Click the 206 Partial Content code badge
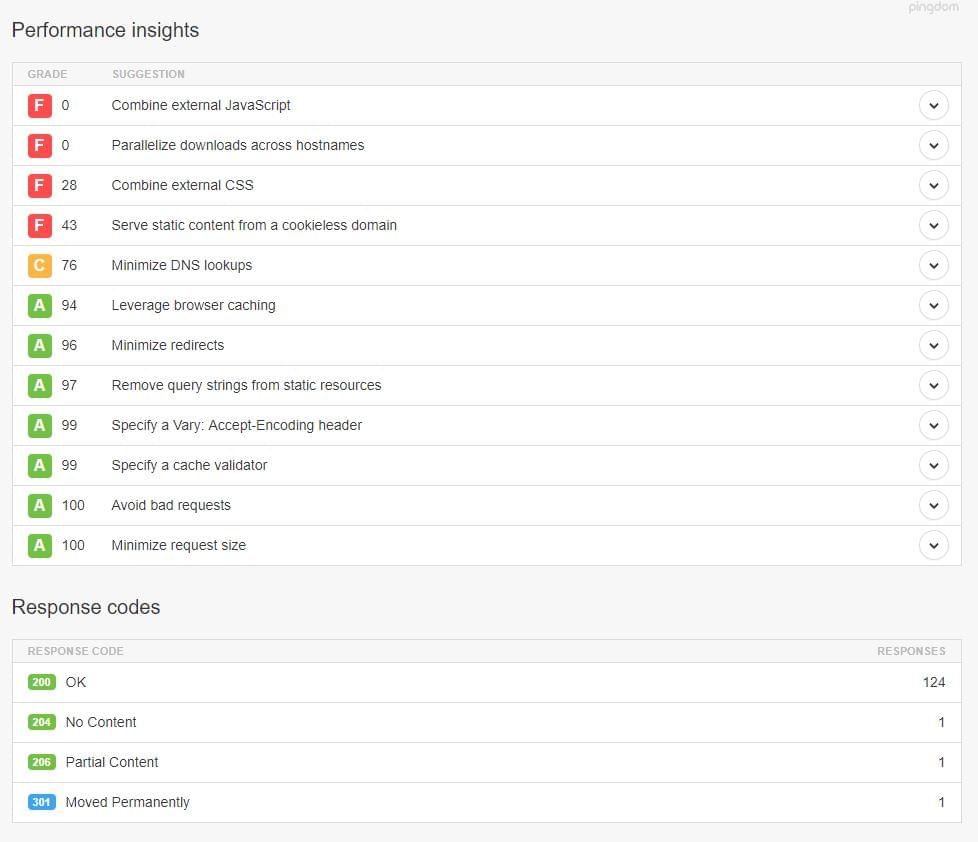978x842 pixels. 42,762
